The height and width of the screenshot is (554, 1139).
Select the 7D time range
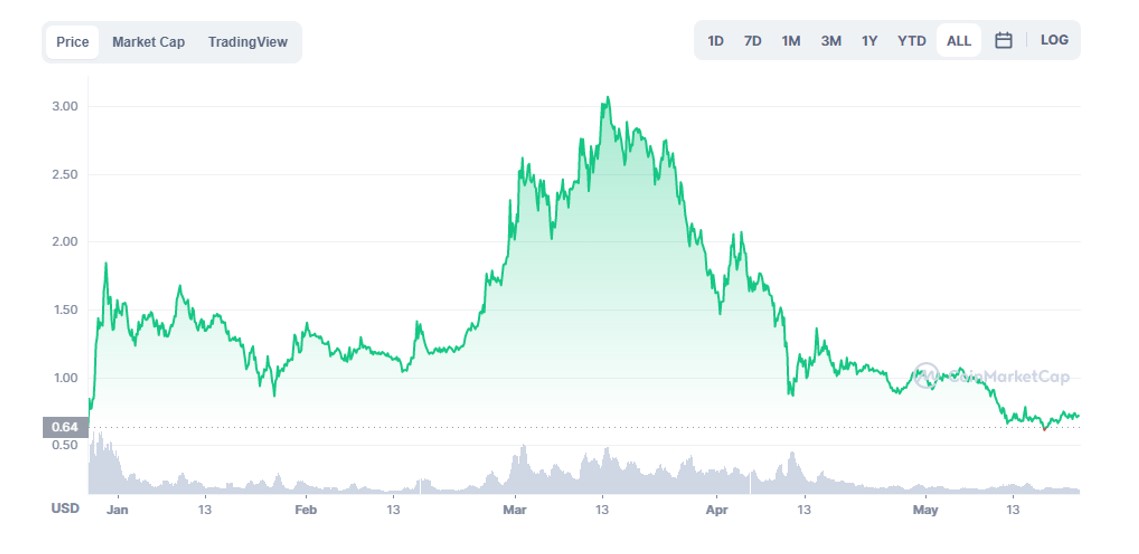(753, 41)
